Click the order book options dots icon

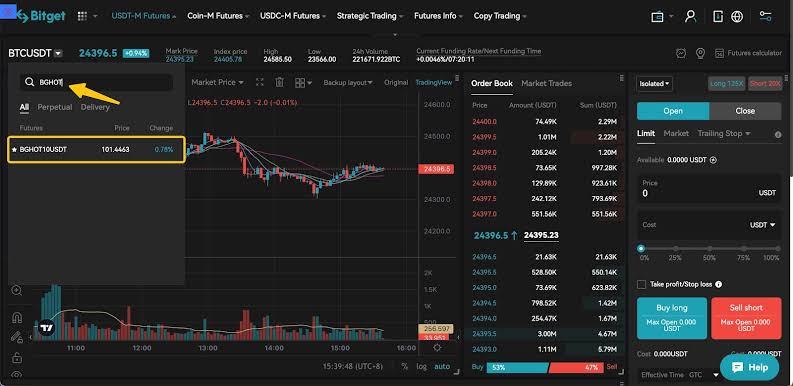pyautogui.click(x=622, y=78)
